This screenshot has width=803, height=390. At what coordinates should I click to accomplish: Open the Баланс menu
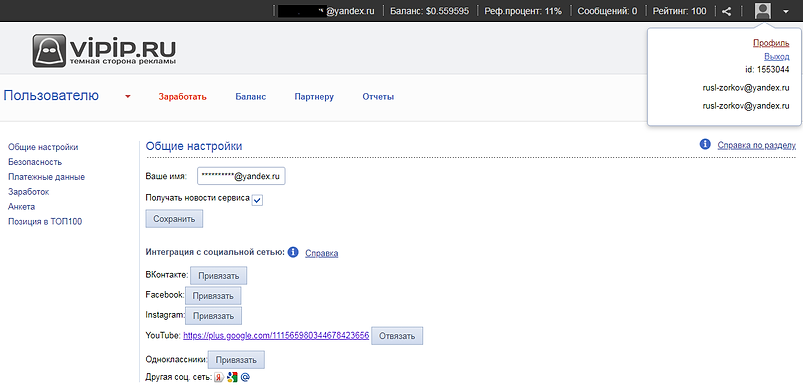[x=250, y=97]
